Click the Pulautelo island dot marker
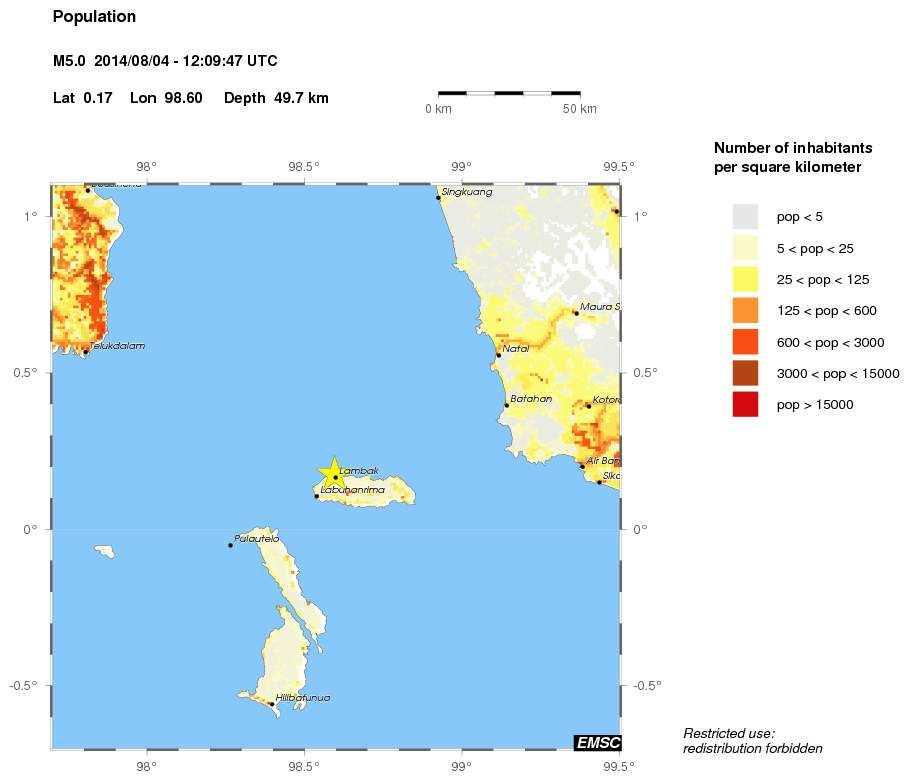 230,545
